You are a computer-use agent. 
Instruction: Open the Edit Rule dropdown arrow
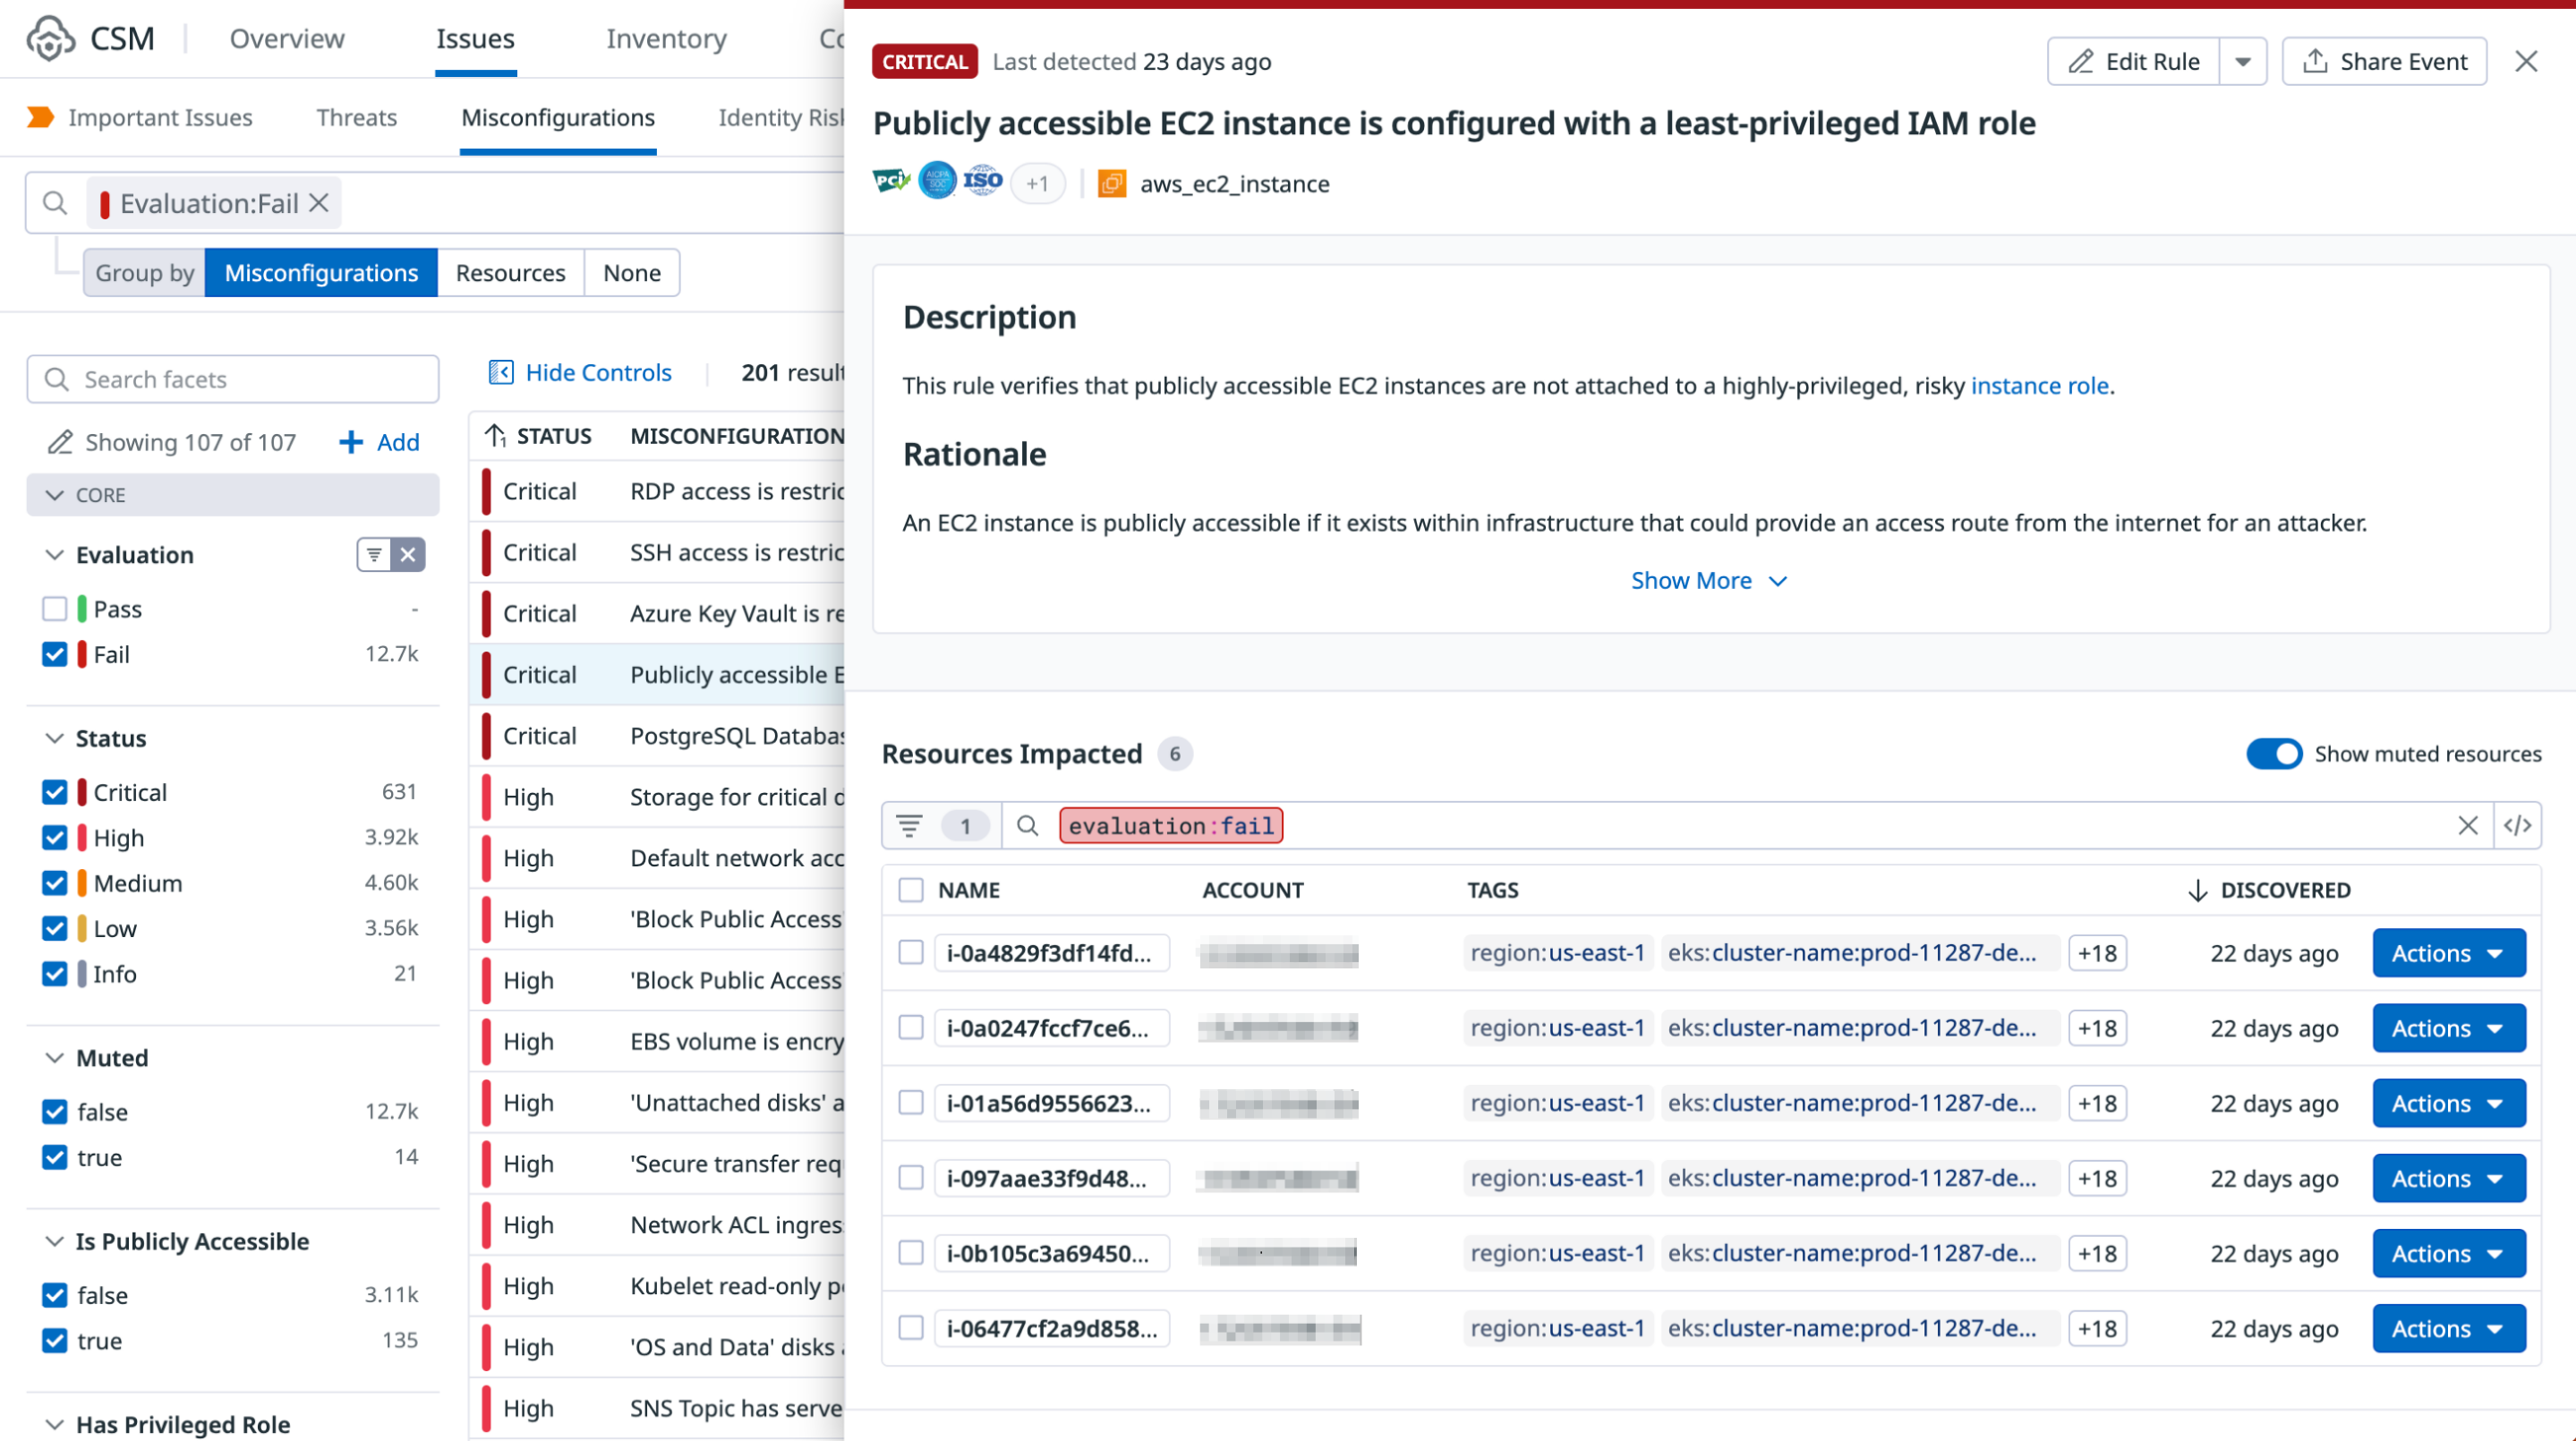[x=2242, y=62]
